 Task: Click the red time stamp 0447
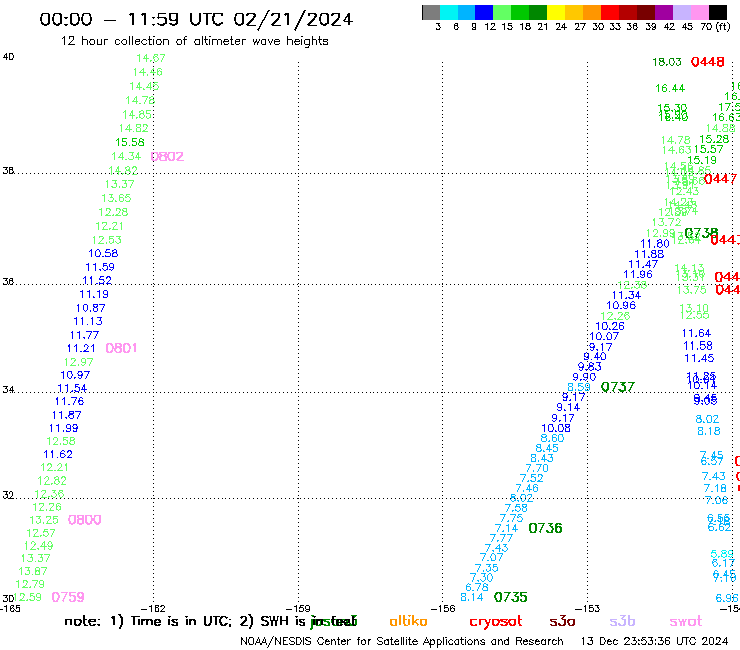click(x=720, y=179)
